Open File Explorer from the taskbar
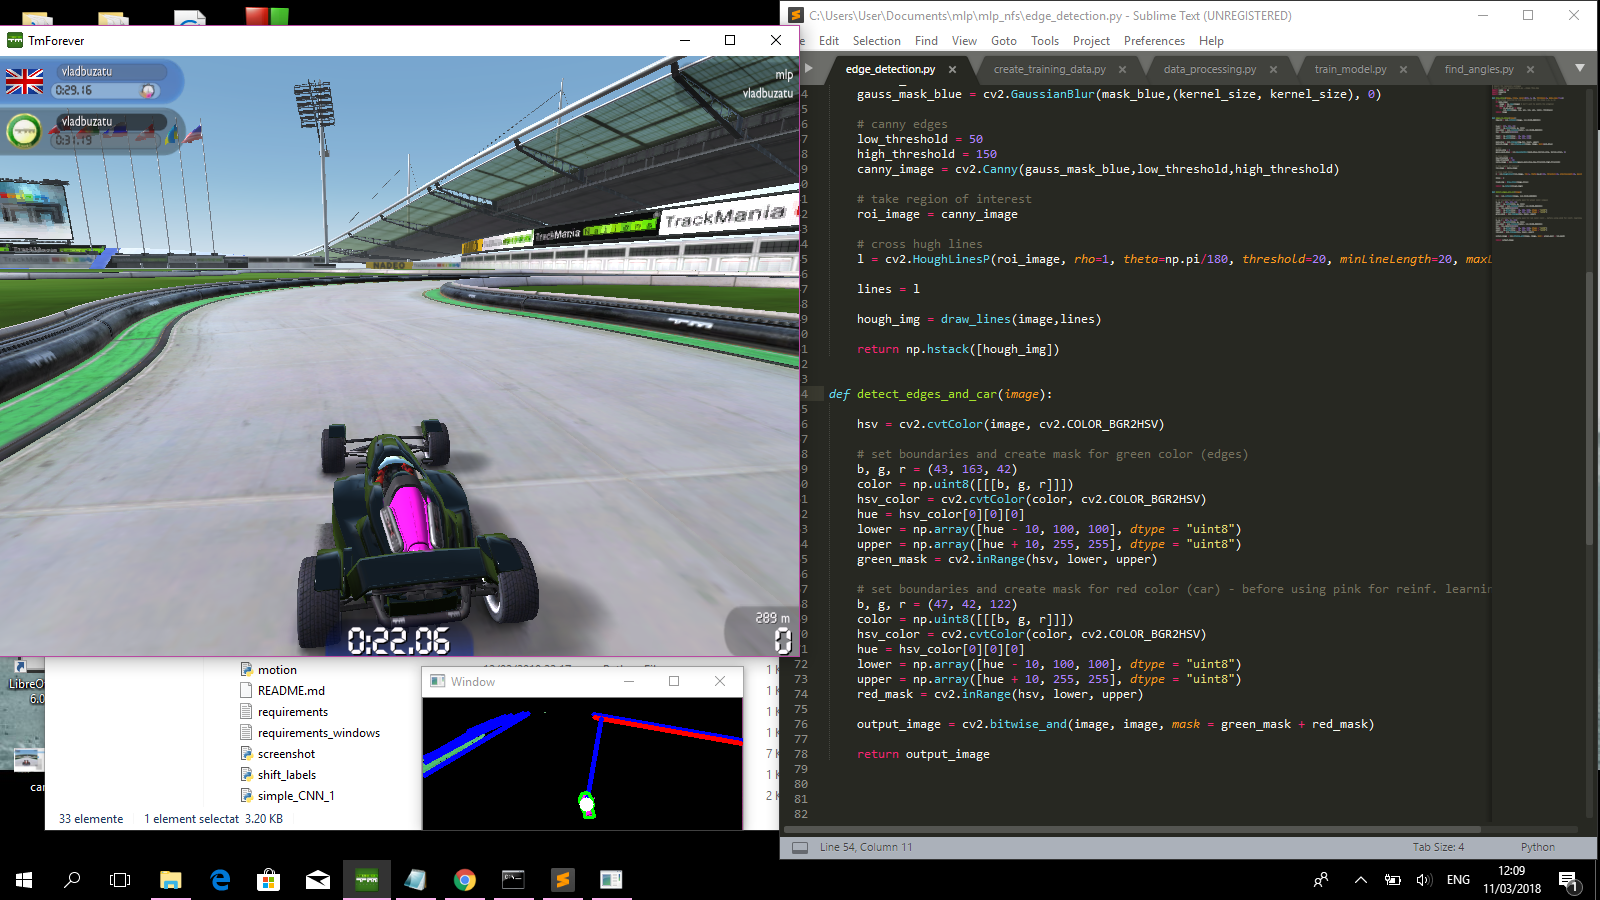The height and width of the screenshot is (900, 1600). (170, 880)
